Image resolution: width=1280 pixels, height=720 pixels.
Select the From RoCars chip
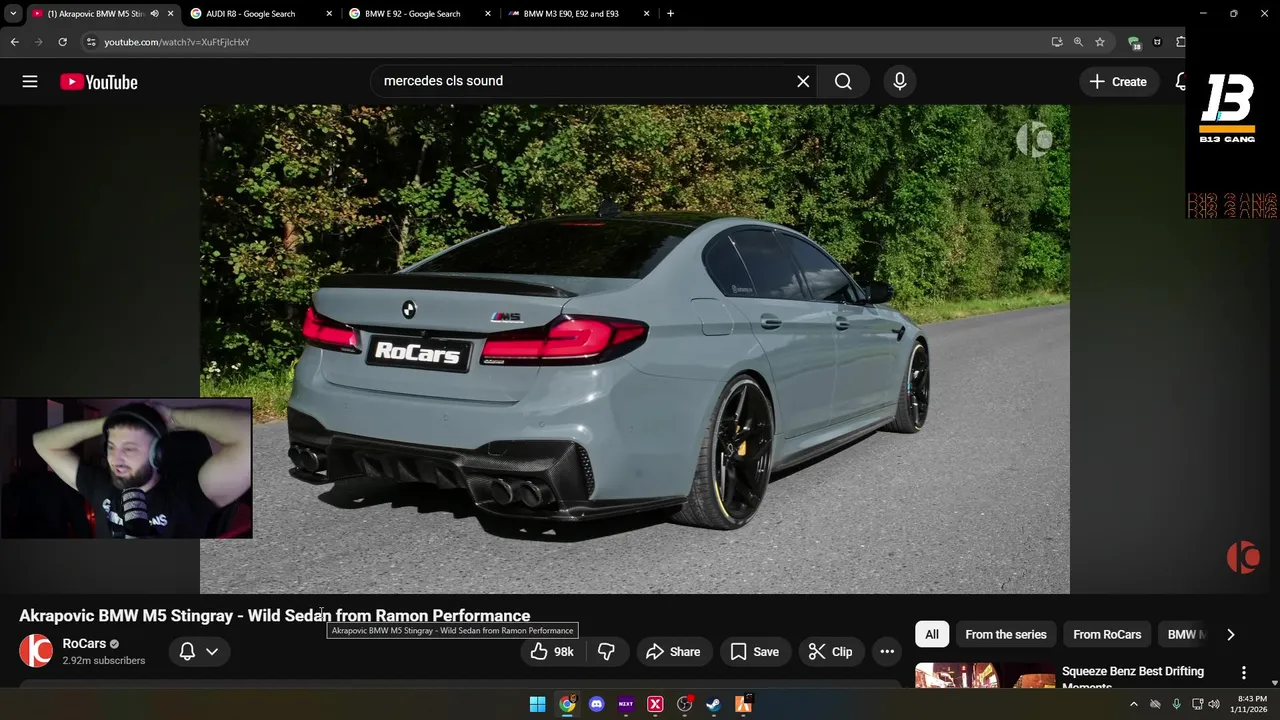click(x=1107, y=634)
